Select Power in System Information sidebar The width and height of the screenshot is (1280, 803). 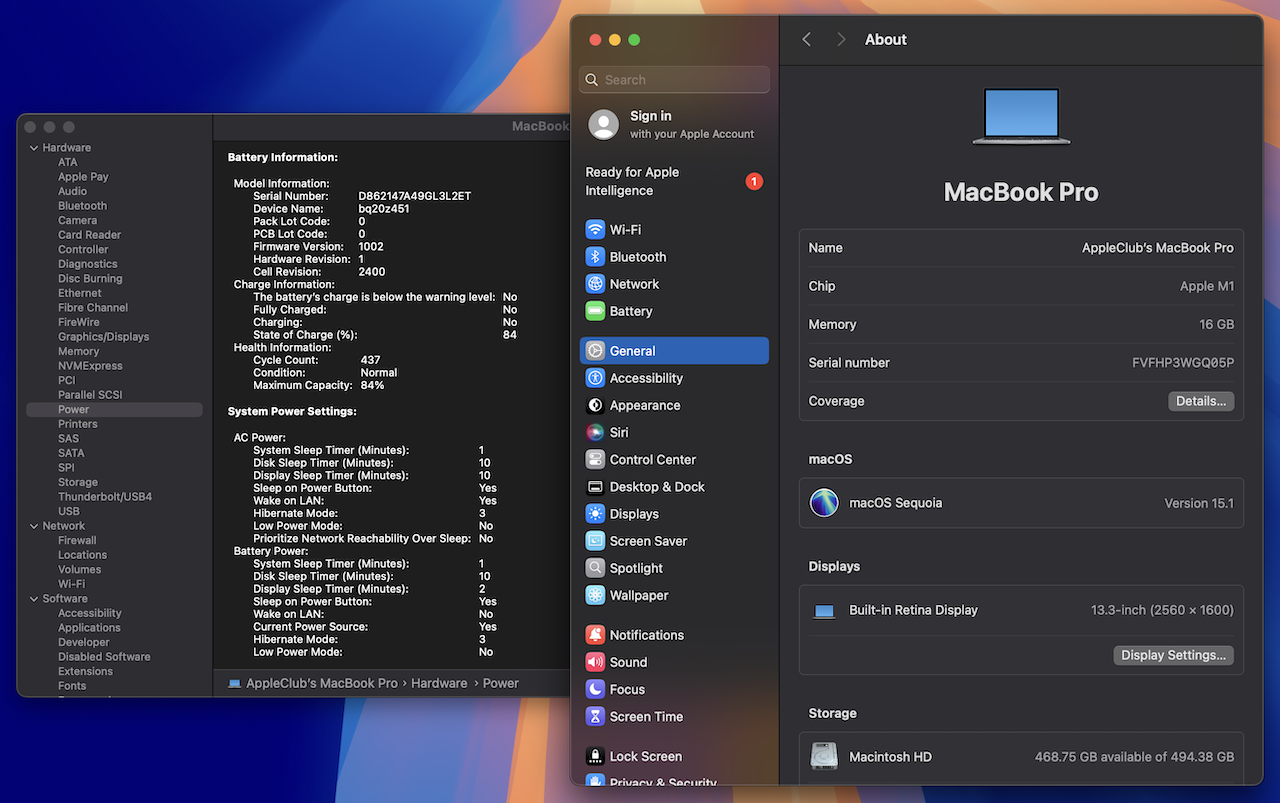114,410
